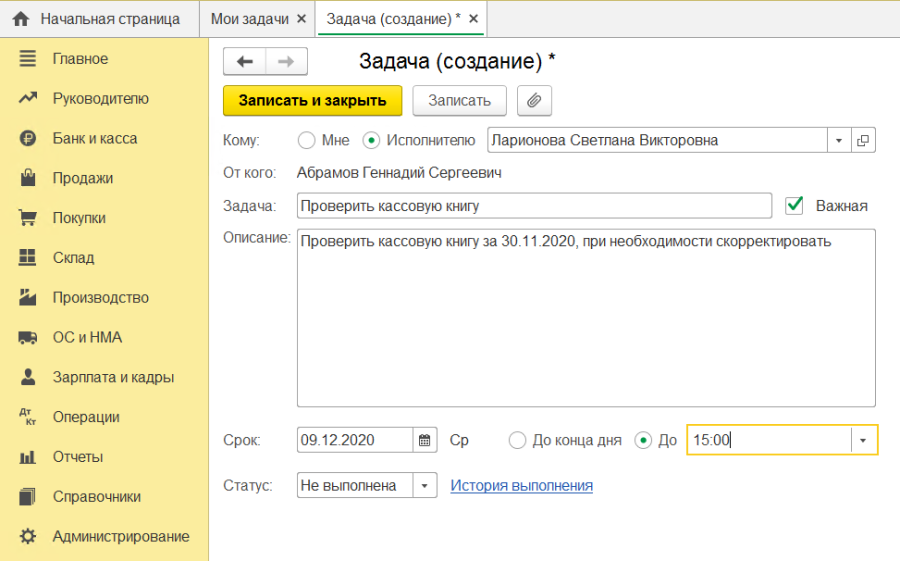The image size is (900, 561).
Task: Uncheck the "Важная" checkbox
Action: (795, 205)
